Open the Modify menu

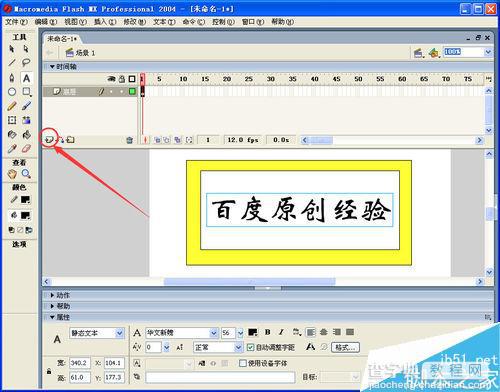pyautogui.click(x=135, y=22)
